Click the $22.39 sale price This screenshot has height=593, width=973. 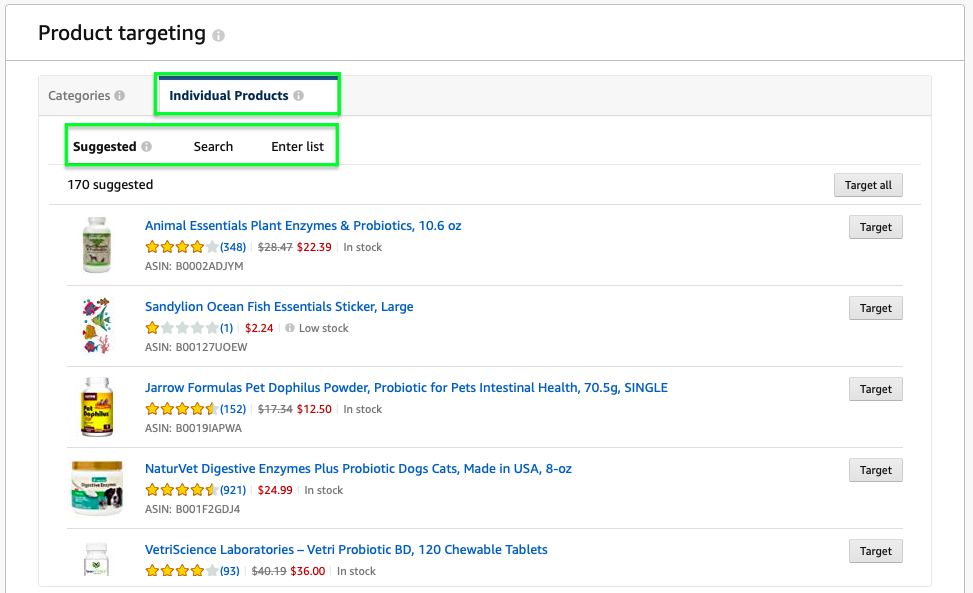(x=314, y=247)
